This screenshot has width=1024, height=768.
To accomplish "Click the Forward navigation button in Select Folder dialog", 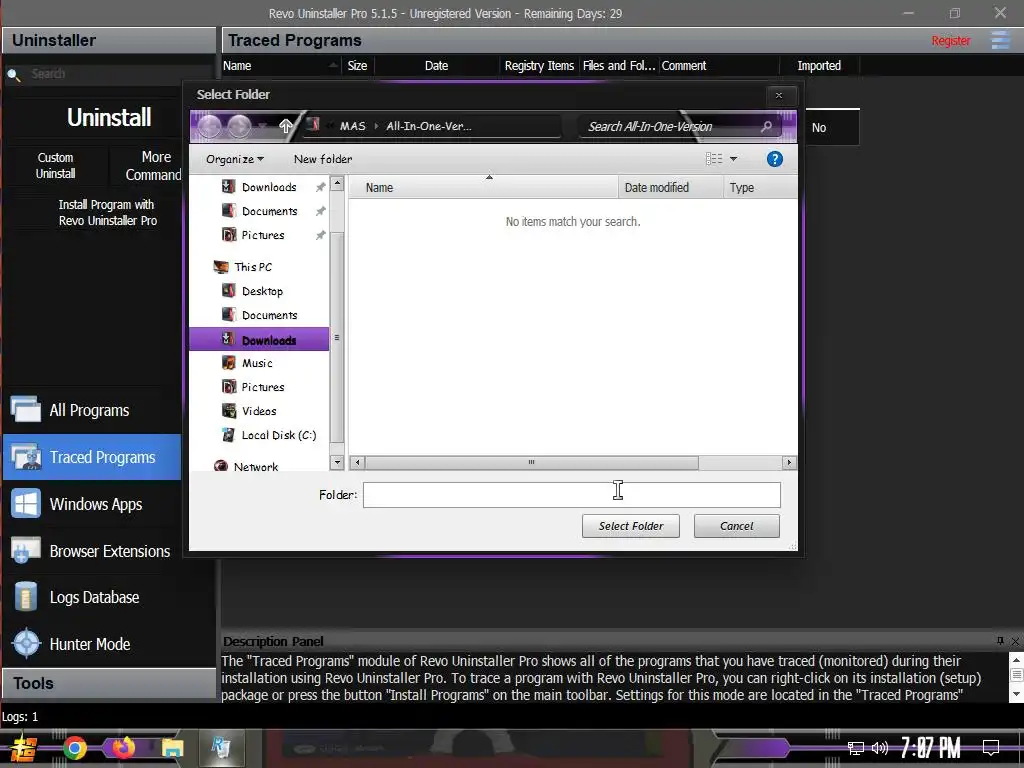I will (239, 126).
